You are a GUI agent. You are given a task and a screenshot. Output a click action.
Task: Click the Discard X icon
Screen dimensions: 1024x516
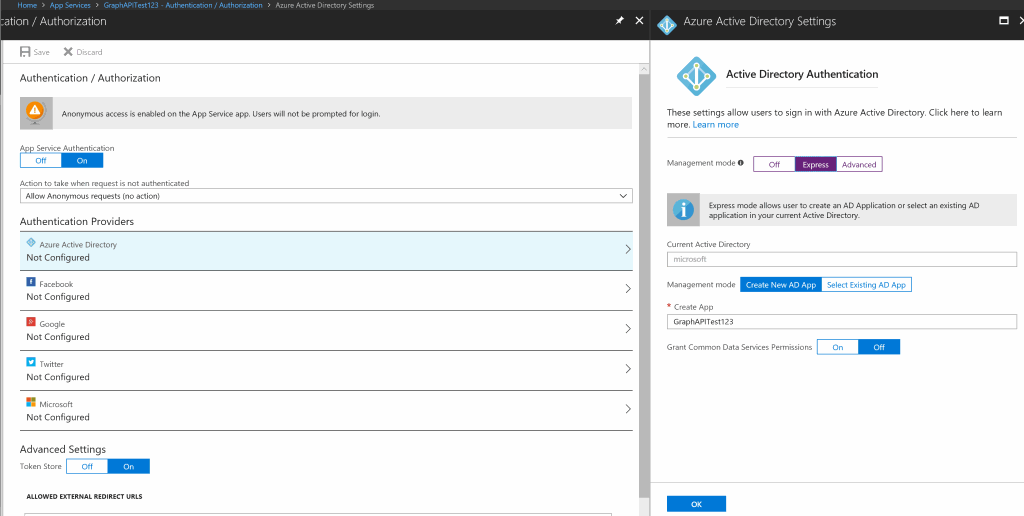[68, 52]
